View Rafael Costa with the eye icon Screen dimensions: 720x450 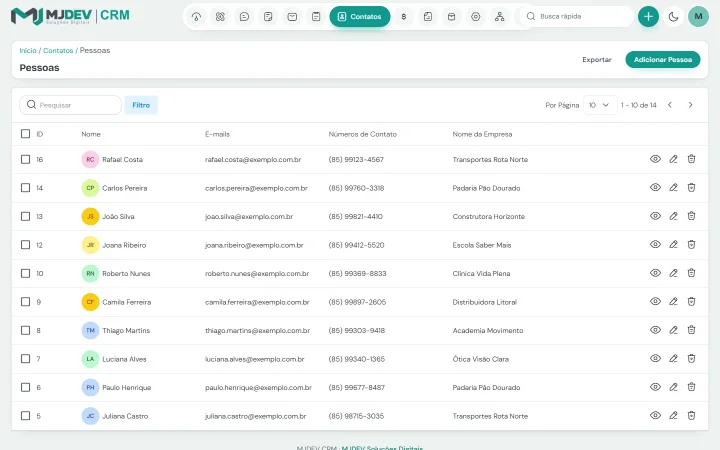[x=655, y=159]
